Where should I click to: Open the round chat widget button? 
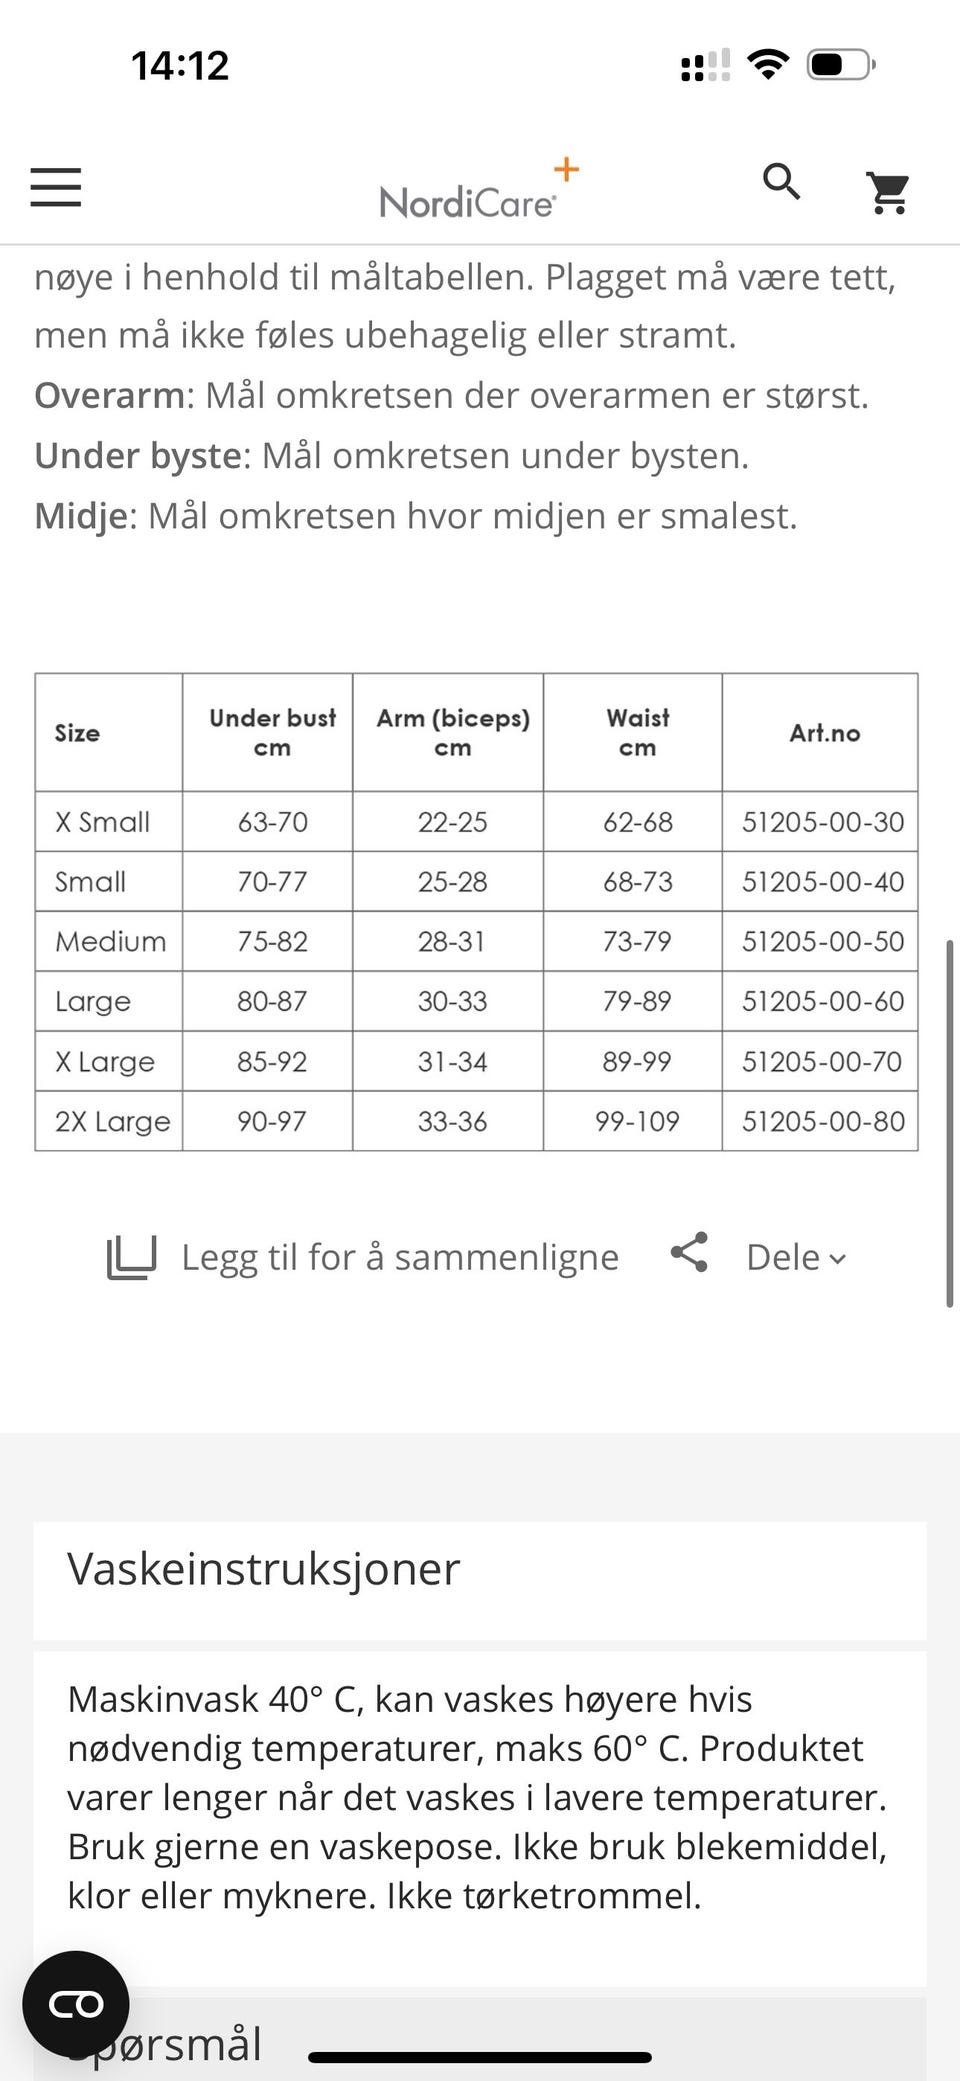click(x=76, y=2004)
